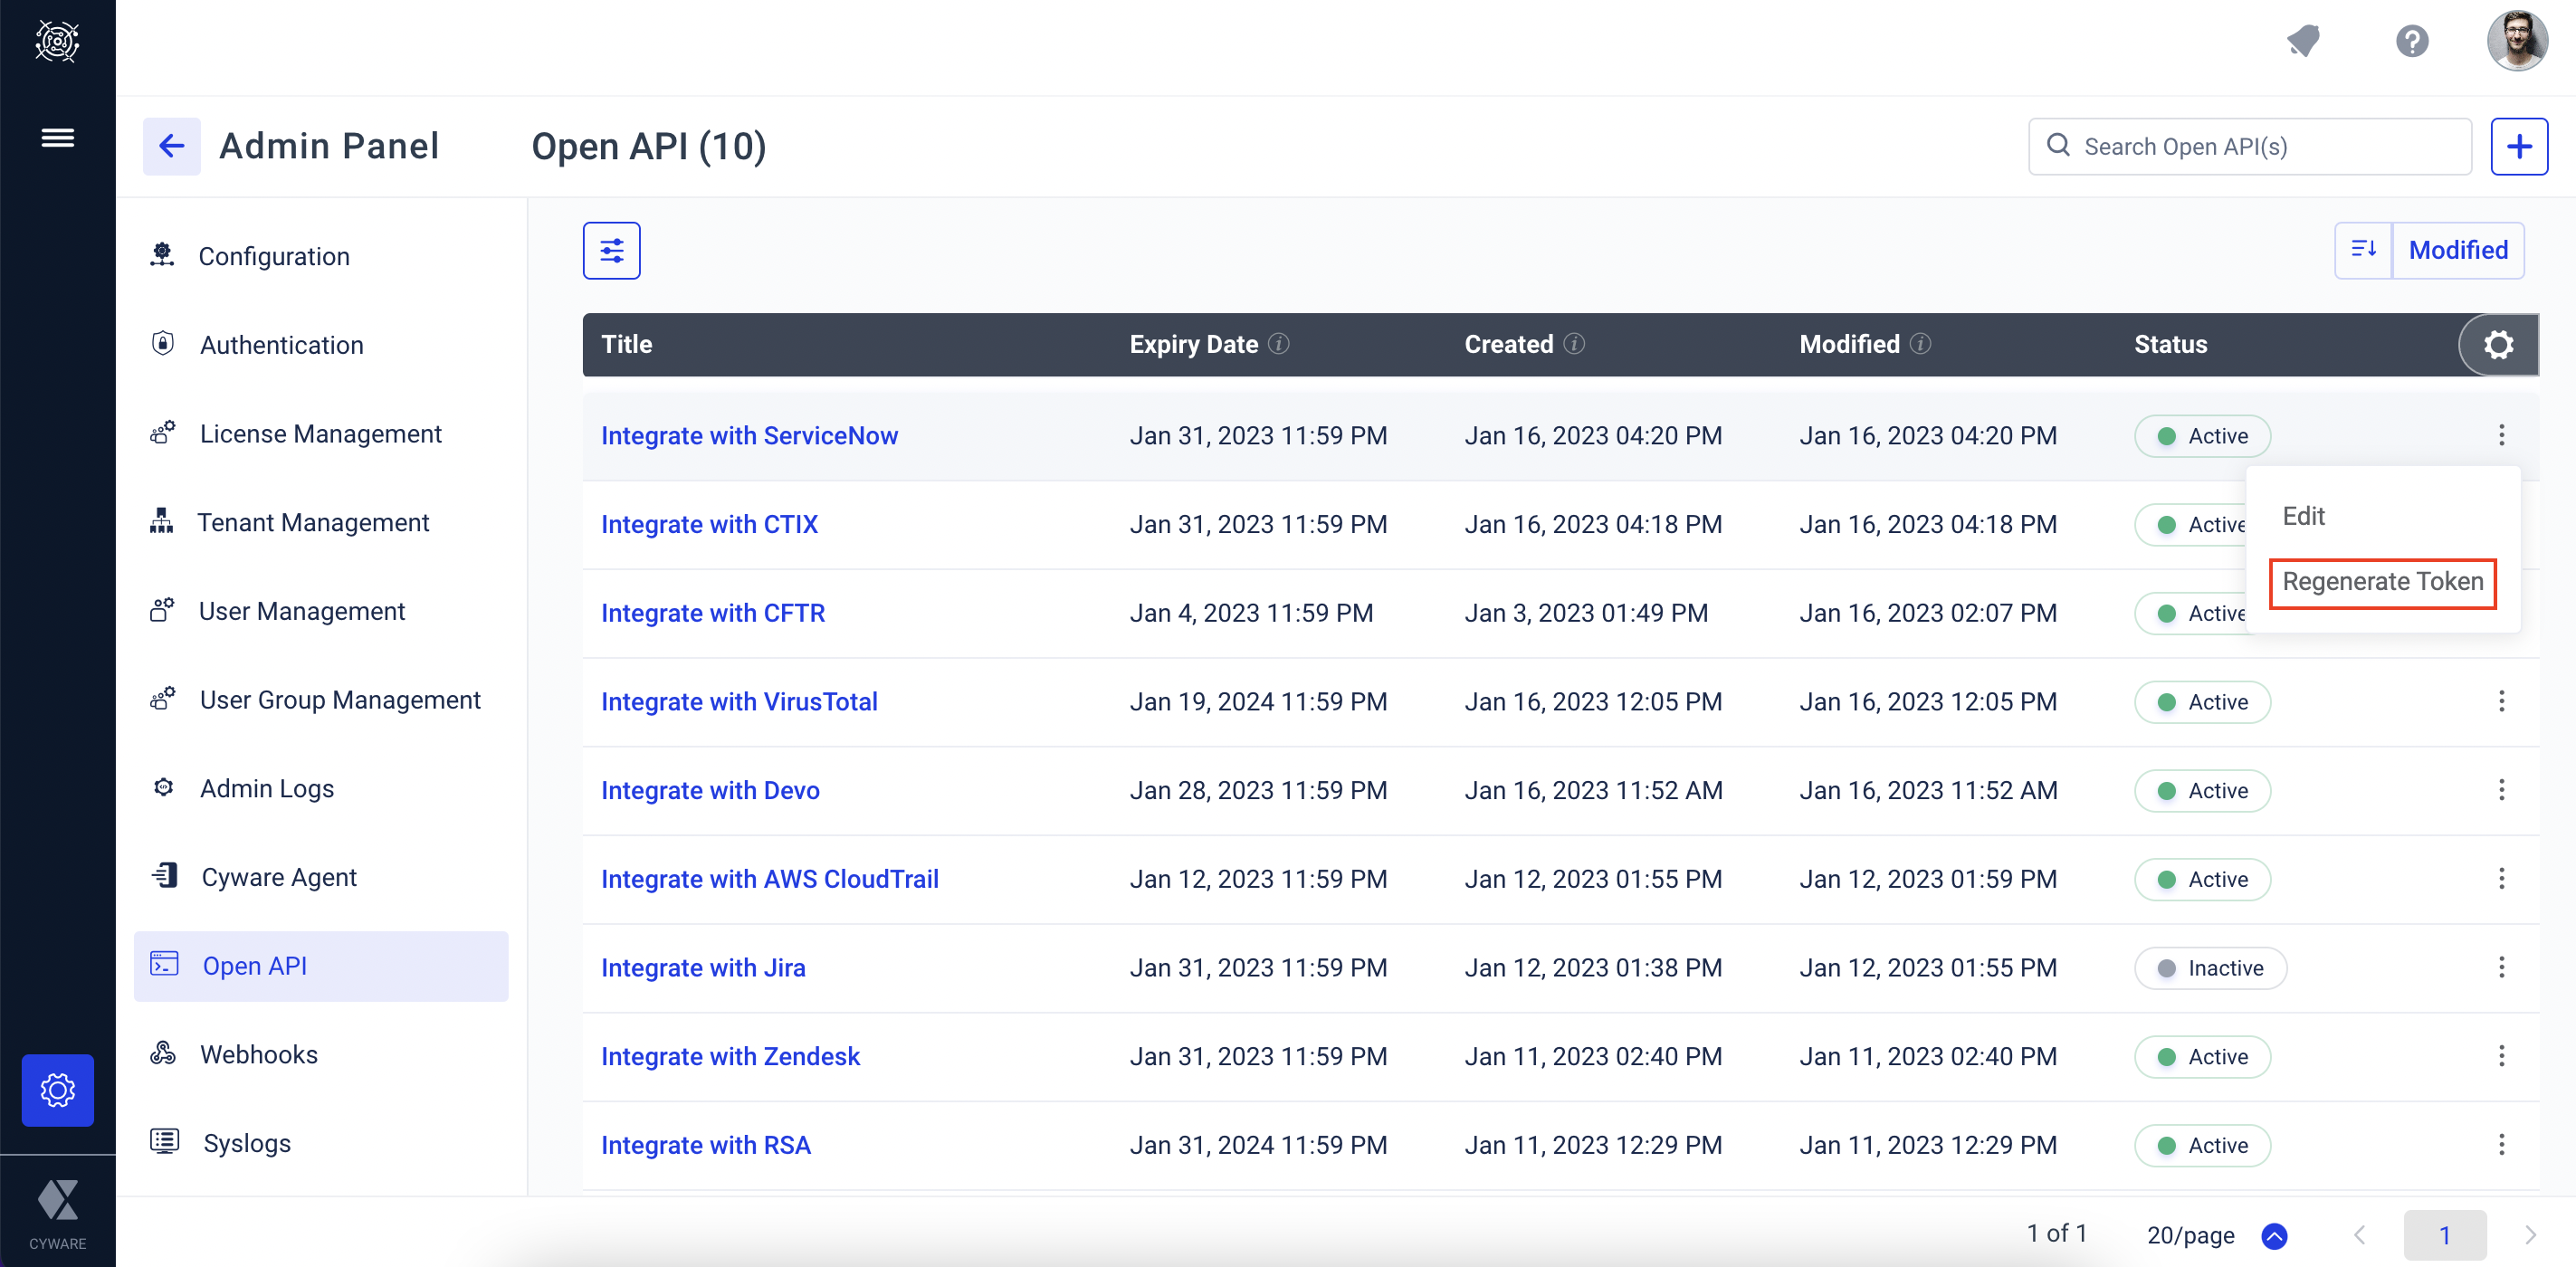Open the table column settings gear
Viewport: 2576px width, 1267px height.
pos(2498,344)
